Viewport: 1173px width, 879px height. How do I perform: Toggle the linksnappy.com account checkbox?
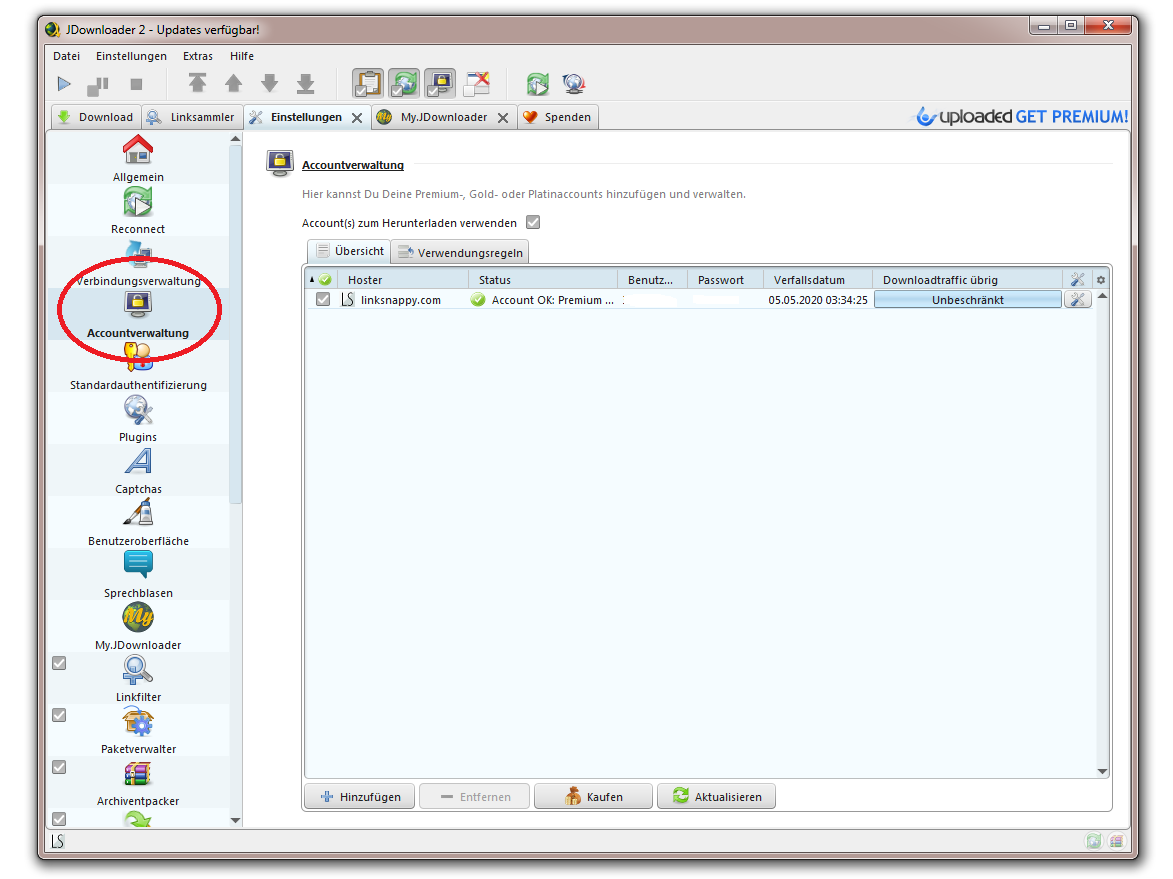coord(322,299)
